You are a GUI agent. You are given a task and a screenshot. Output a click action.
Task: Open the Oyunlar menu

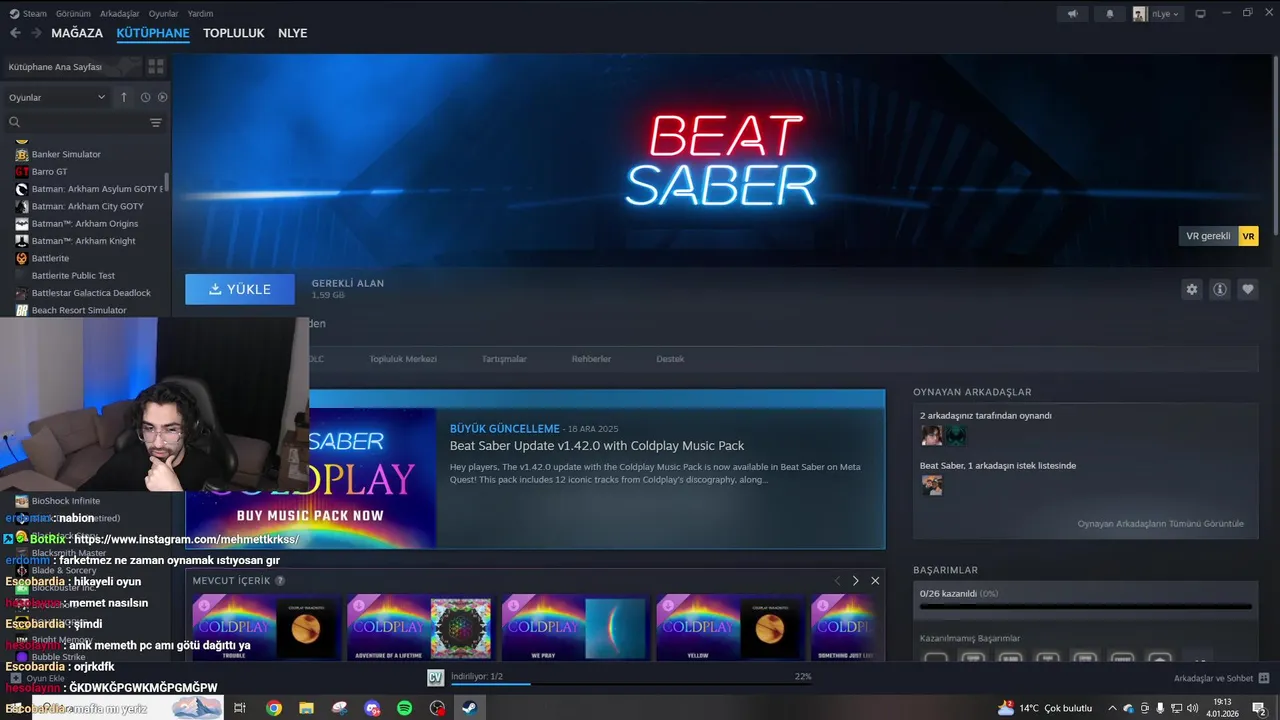pyautogui.click(x=163, y=14)
